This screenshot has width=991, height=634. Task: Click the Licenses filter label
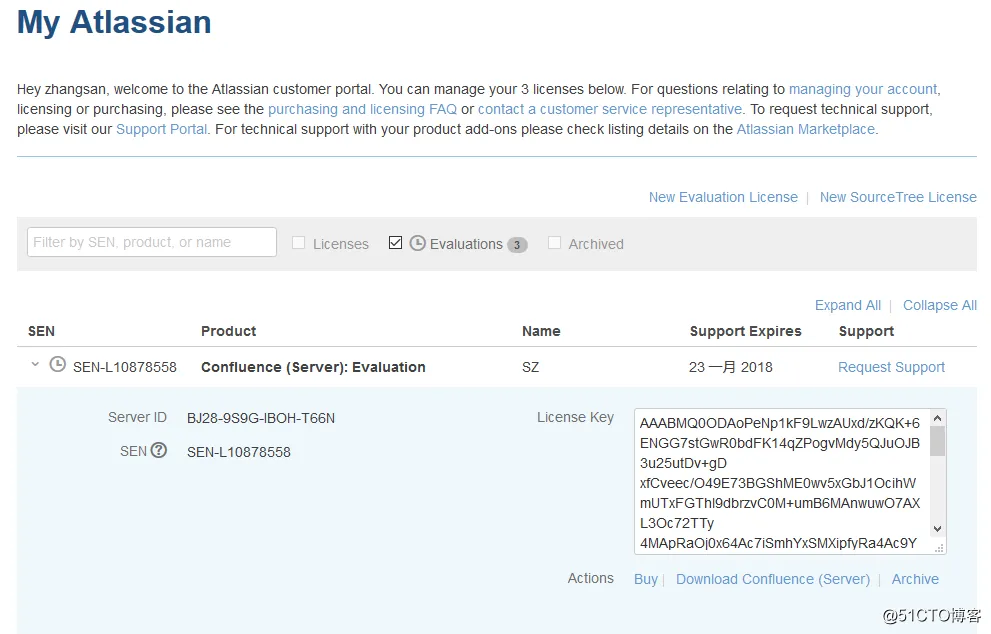[341, 244]
